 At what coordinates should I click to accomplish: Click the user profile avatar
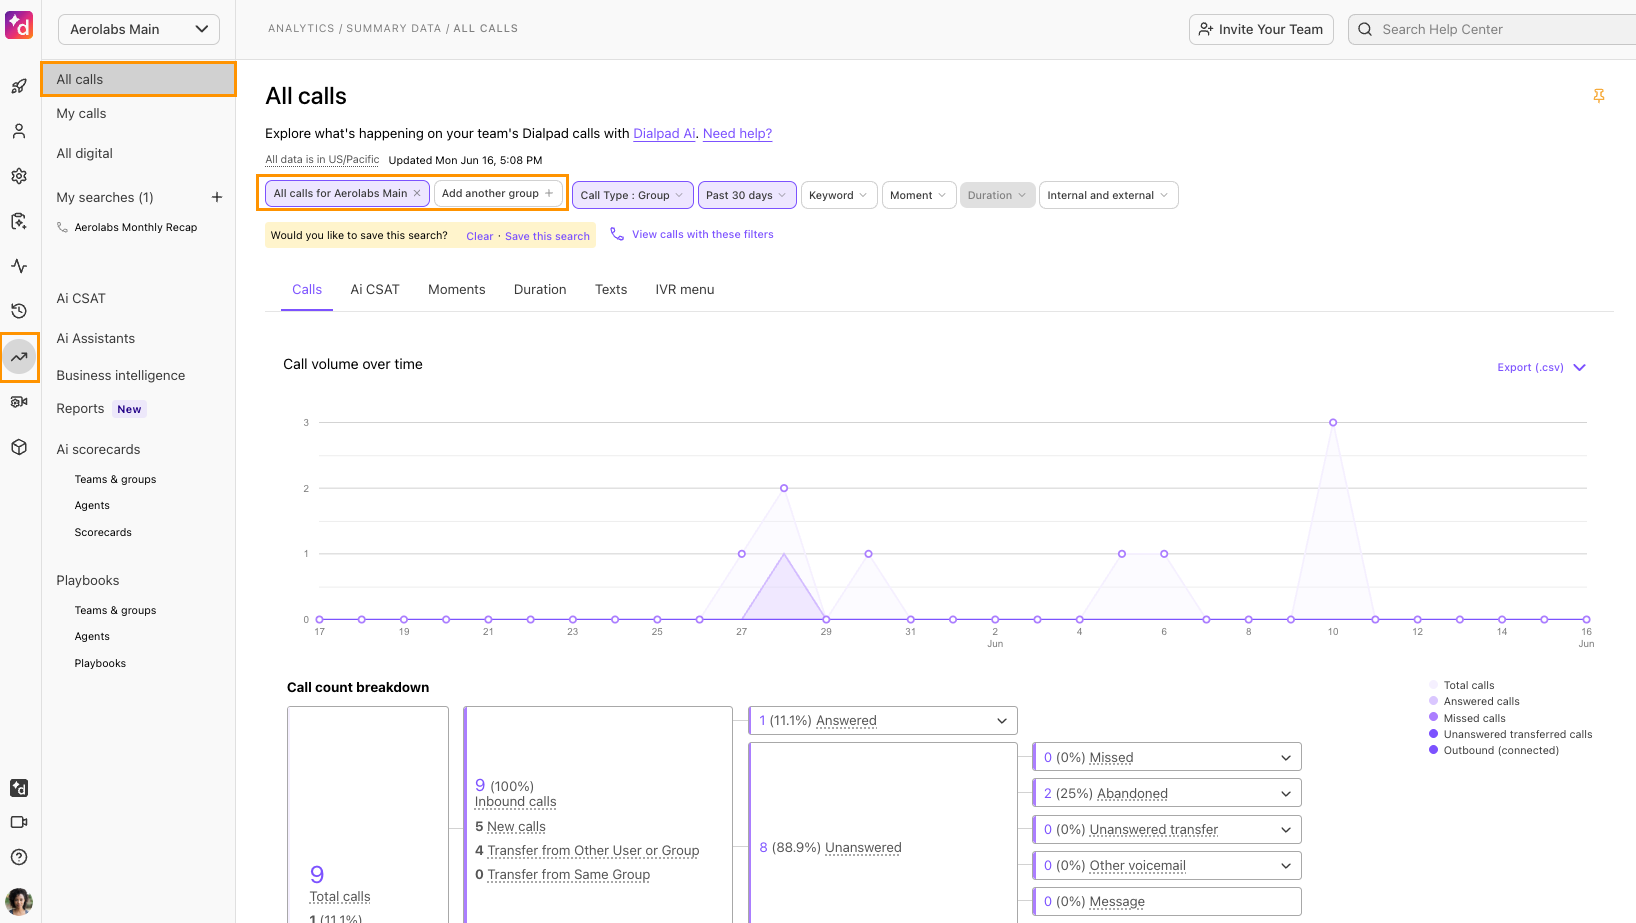(x=19, y=901)
